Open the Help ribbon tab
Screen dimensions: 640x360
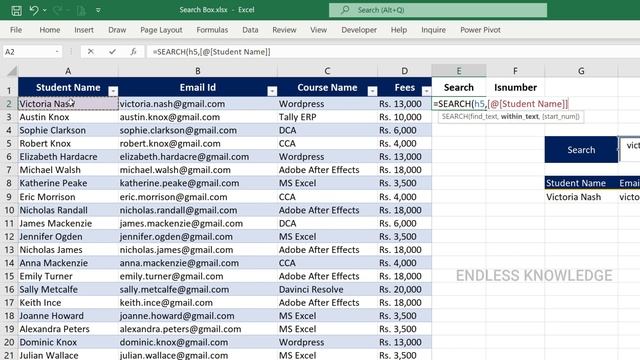(x=399, y=30)
